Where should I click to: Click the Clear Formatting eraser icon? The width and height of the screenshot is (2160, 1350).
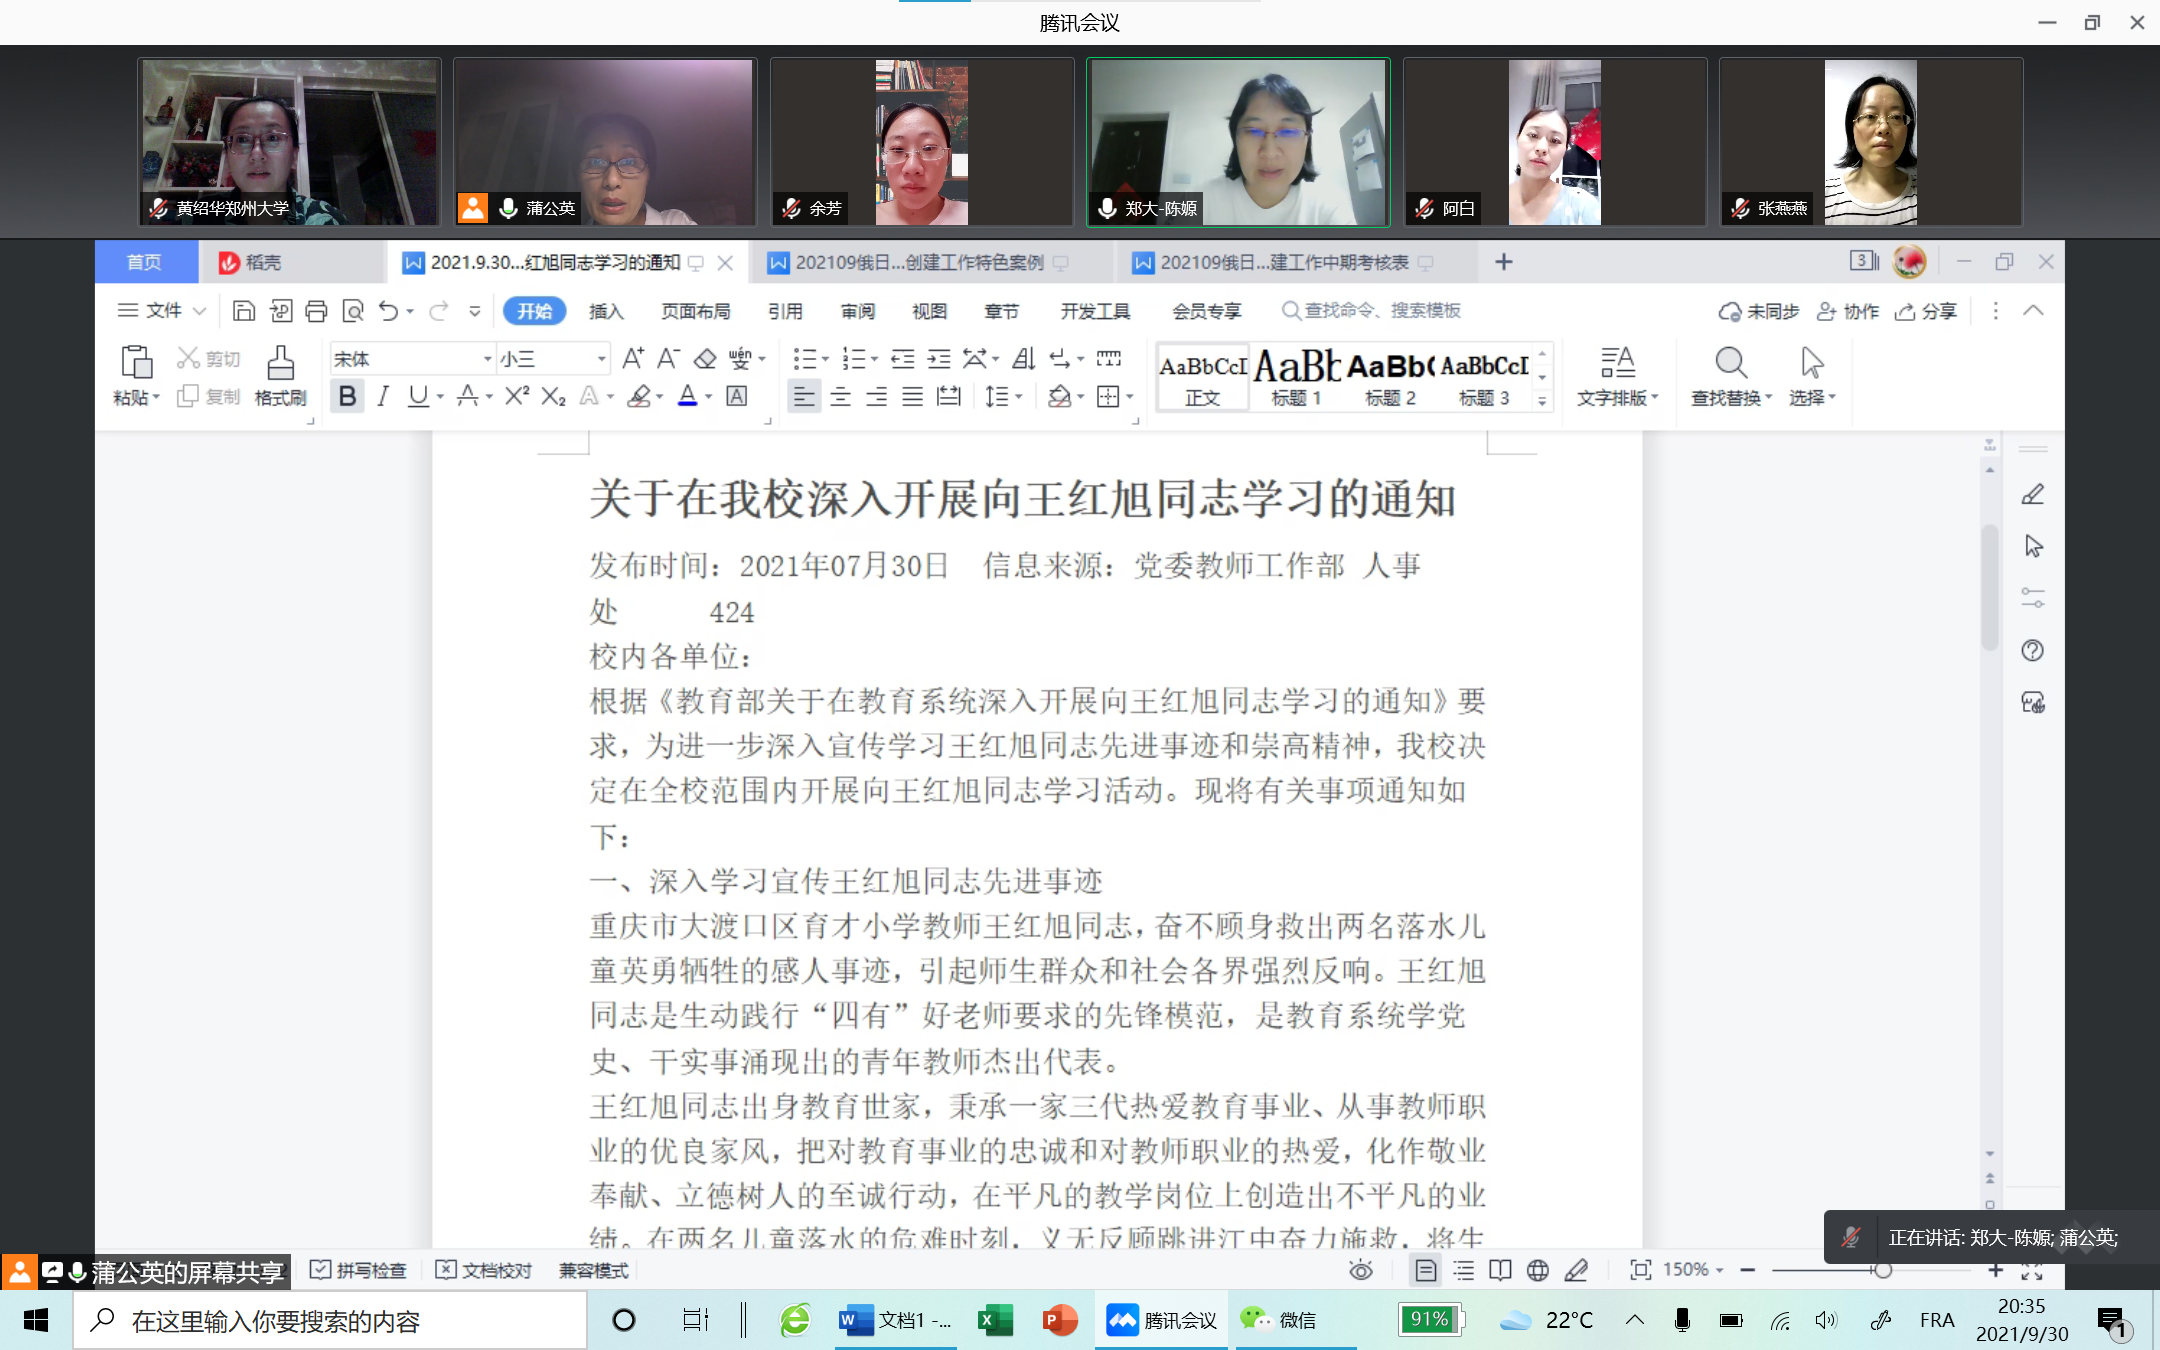pos(705,358)
